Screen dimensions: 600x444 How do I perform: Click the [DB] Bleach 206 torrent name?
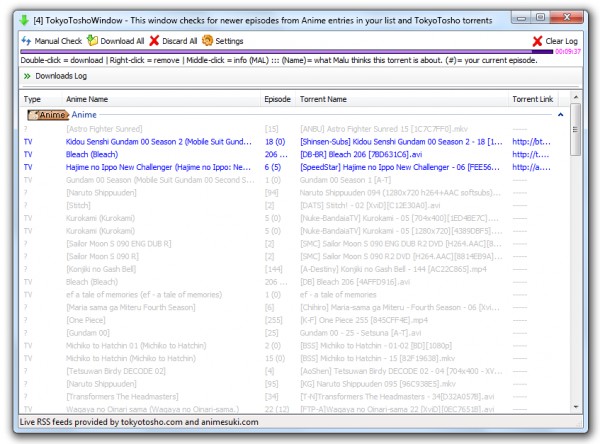(x=355, y=282)
